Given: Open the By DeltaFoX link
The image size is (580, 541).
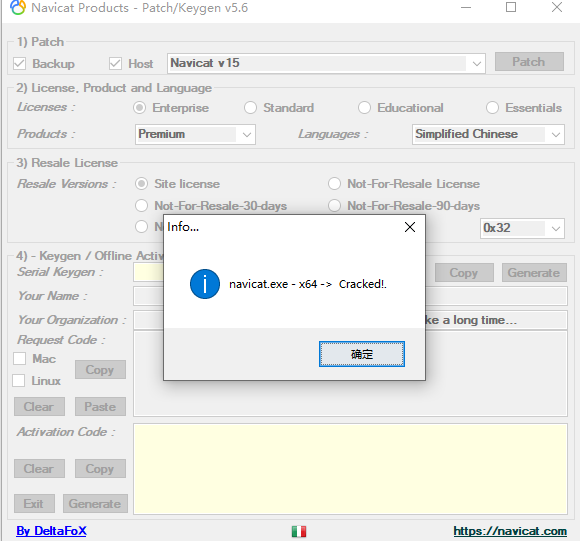Looking at the screenshot, I should click(51, 531).
